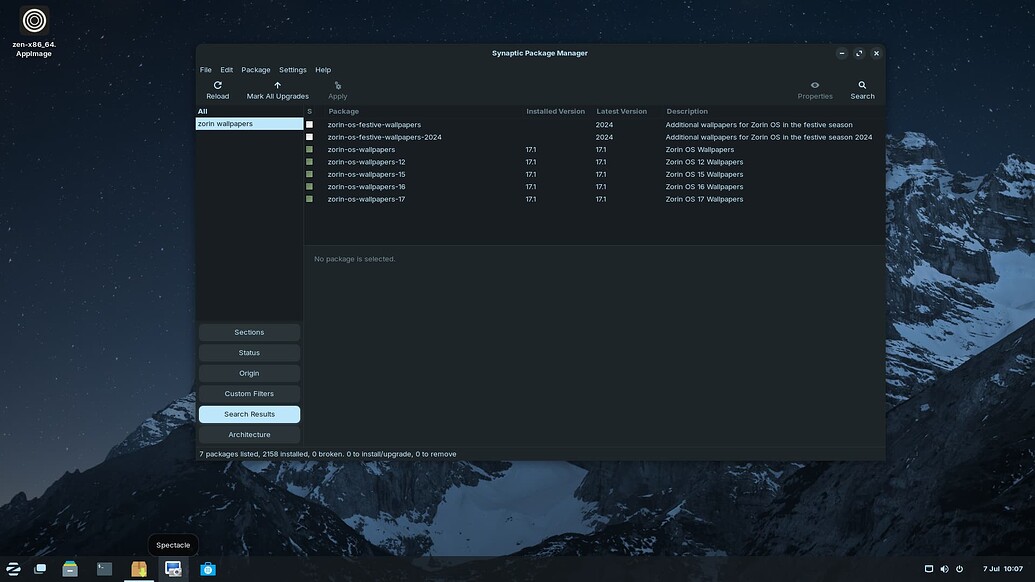The width and height of the screenshot is (1035, 582).
Task: Open the File menu
Action: pyautogui.click(x=204, y=69)
